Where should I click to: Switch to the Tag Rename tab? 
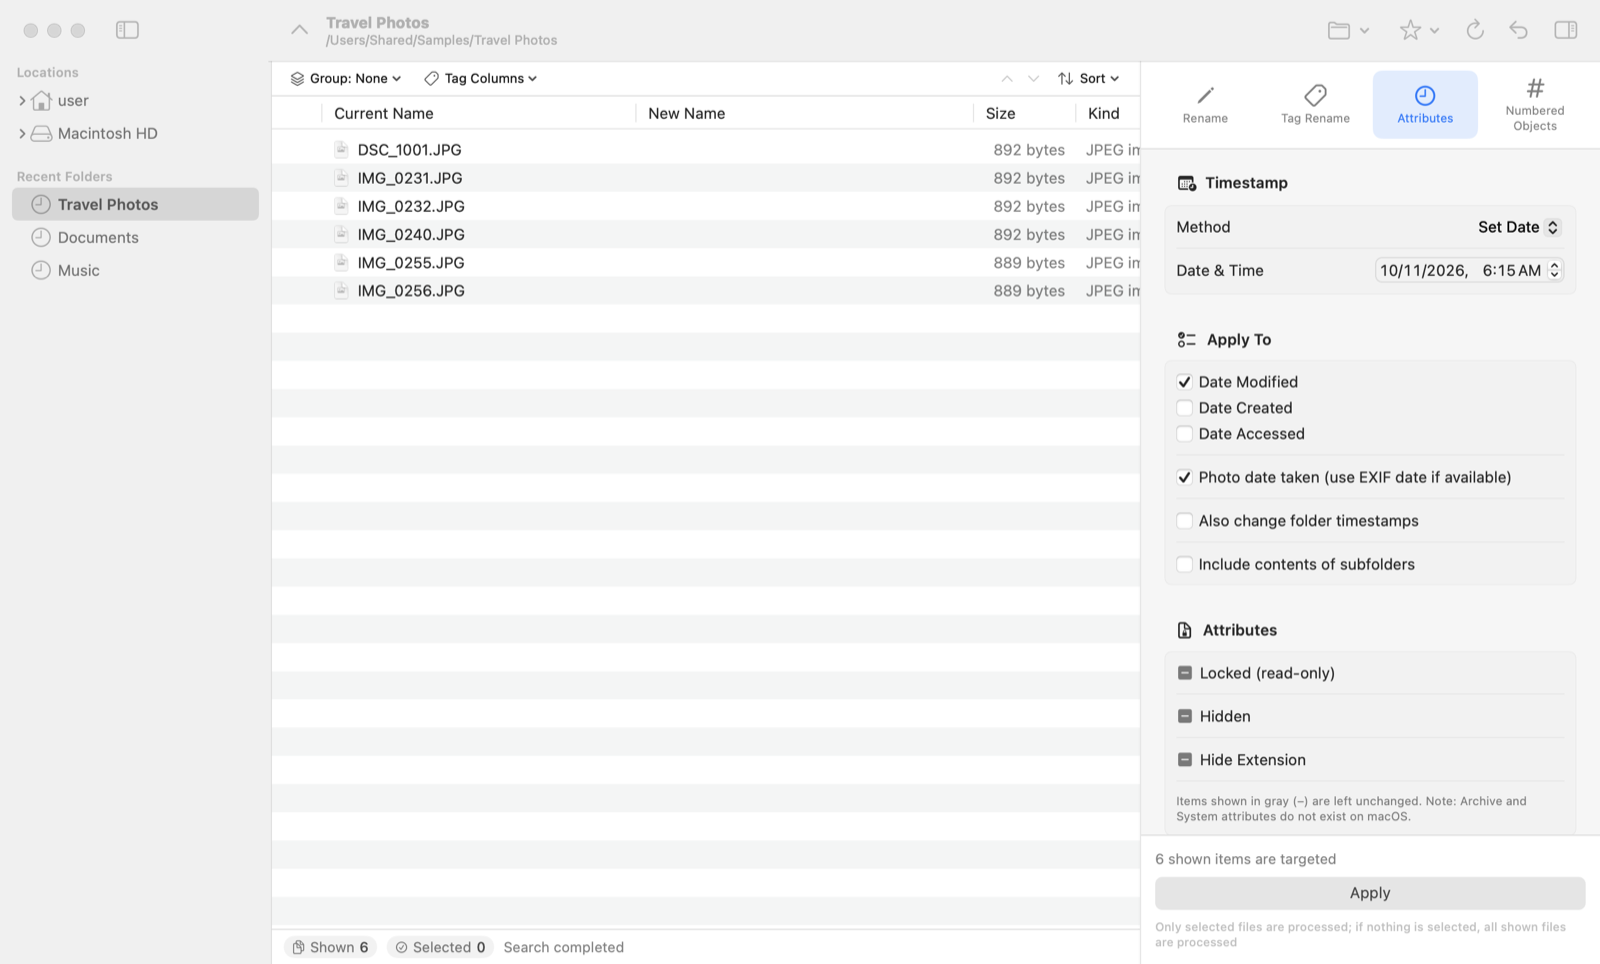coord(1315,105)
